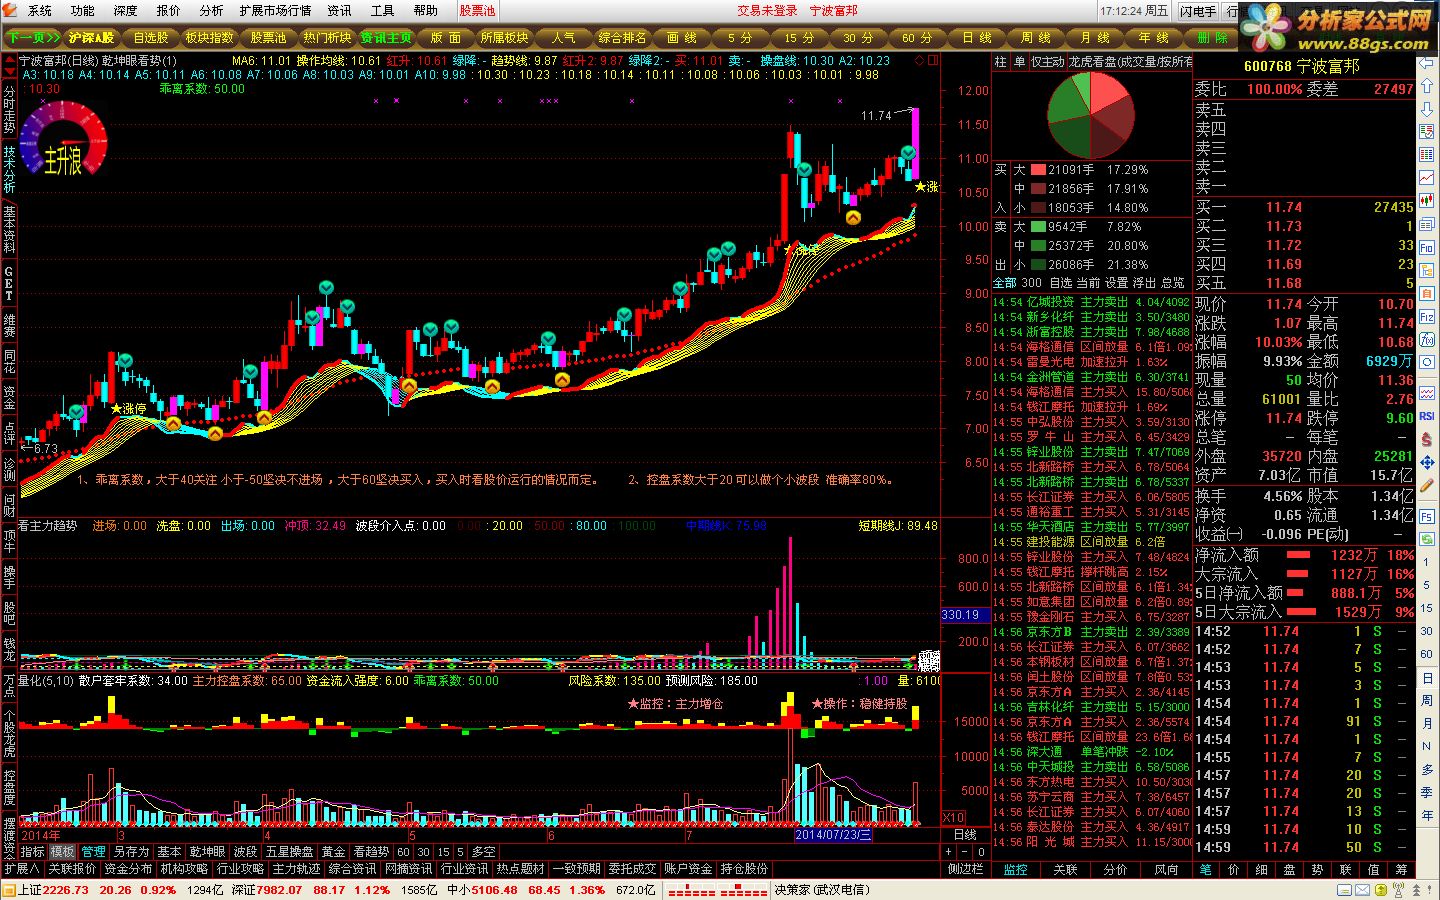
Task: Click the F5 switch icon in right toolbar
Action: 1427,516
